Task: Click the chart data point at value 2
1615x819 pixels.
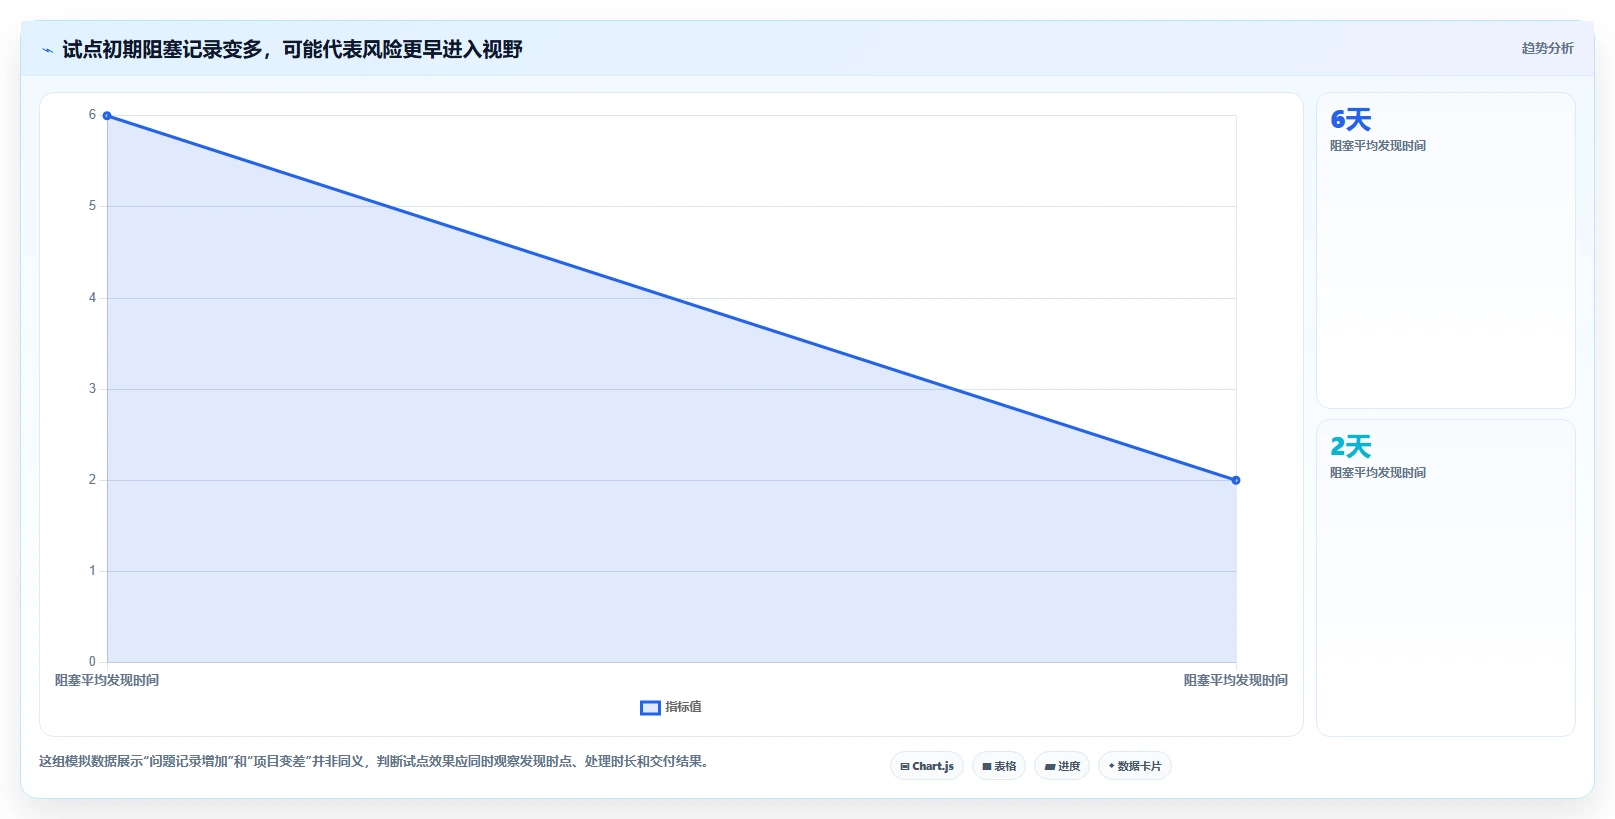Action: coord(1236,480)
